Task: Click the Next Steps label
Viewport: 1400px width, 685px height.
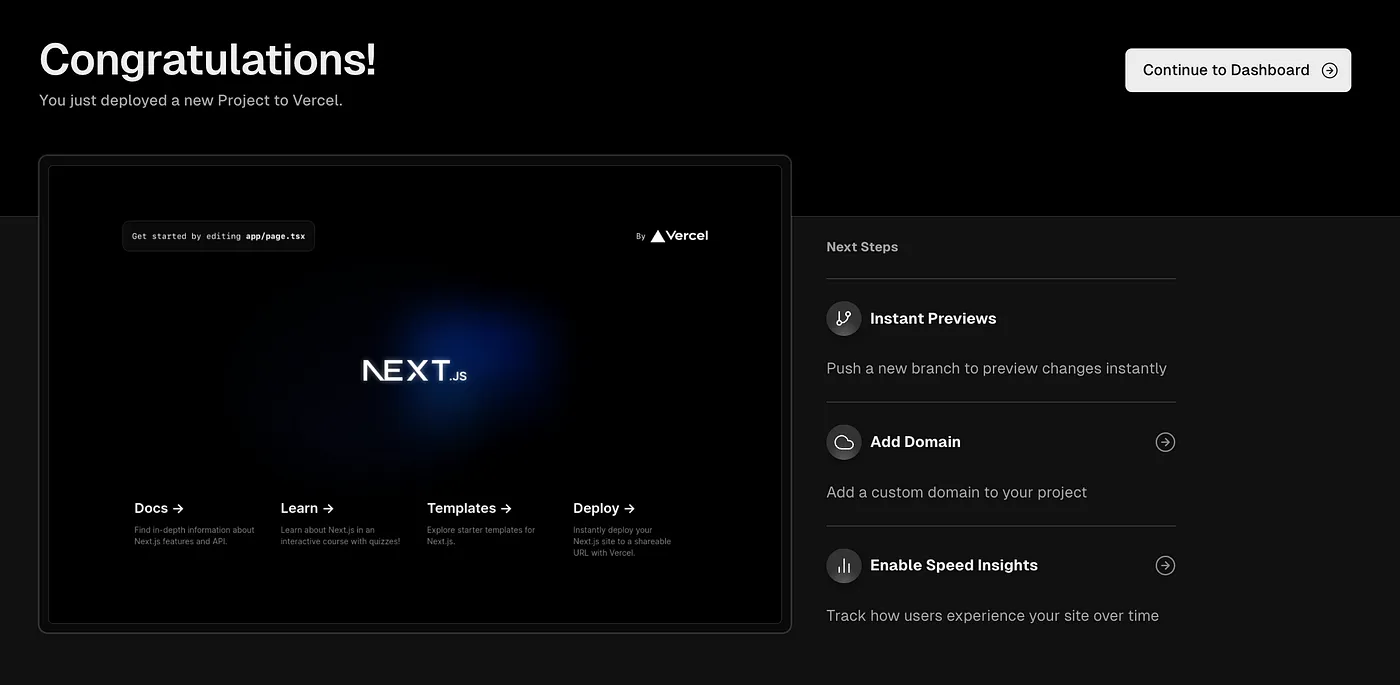Action: pyautogui.click(x=862, y=247)
